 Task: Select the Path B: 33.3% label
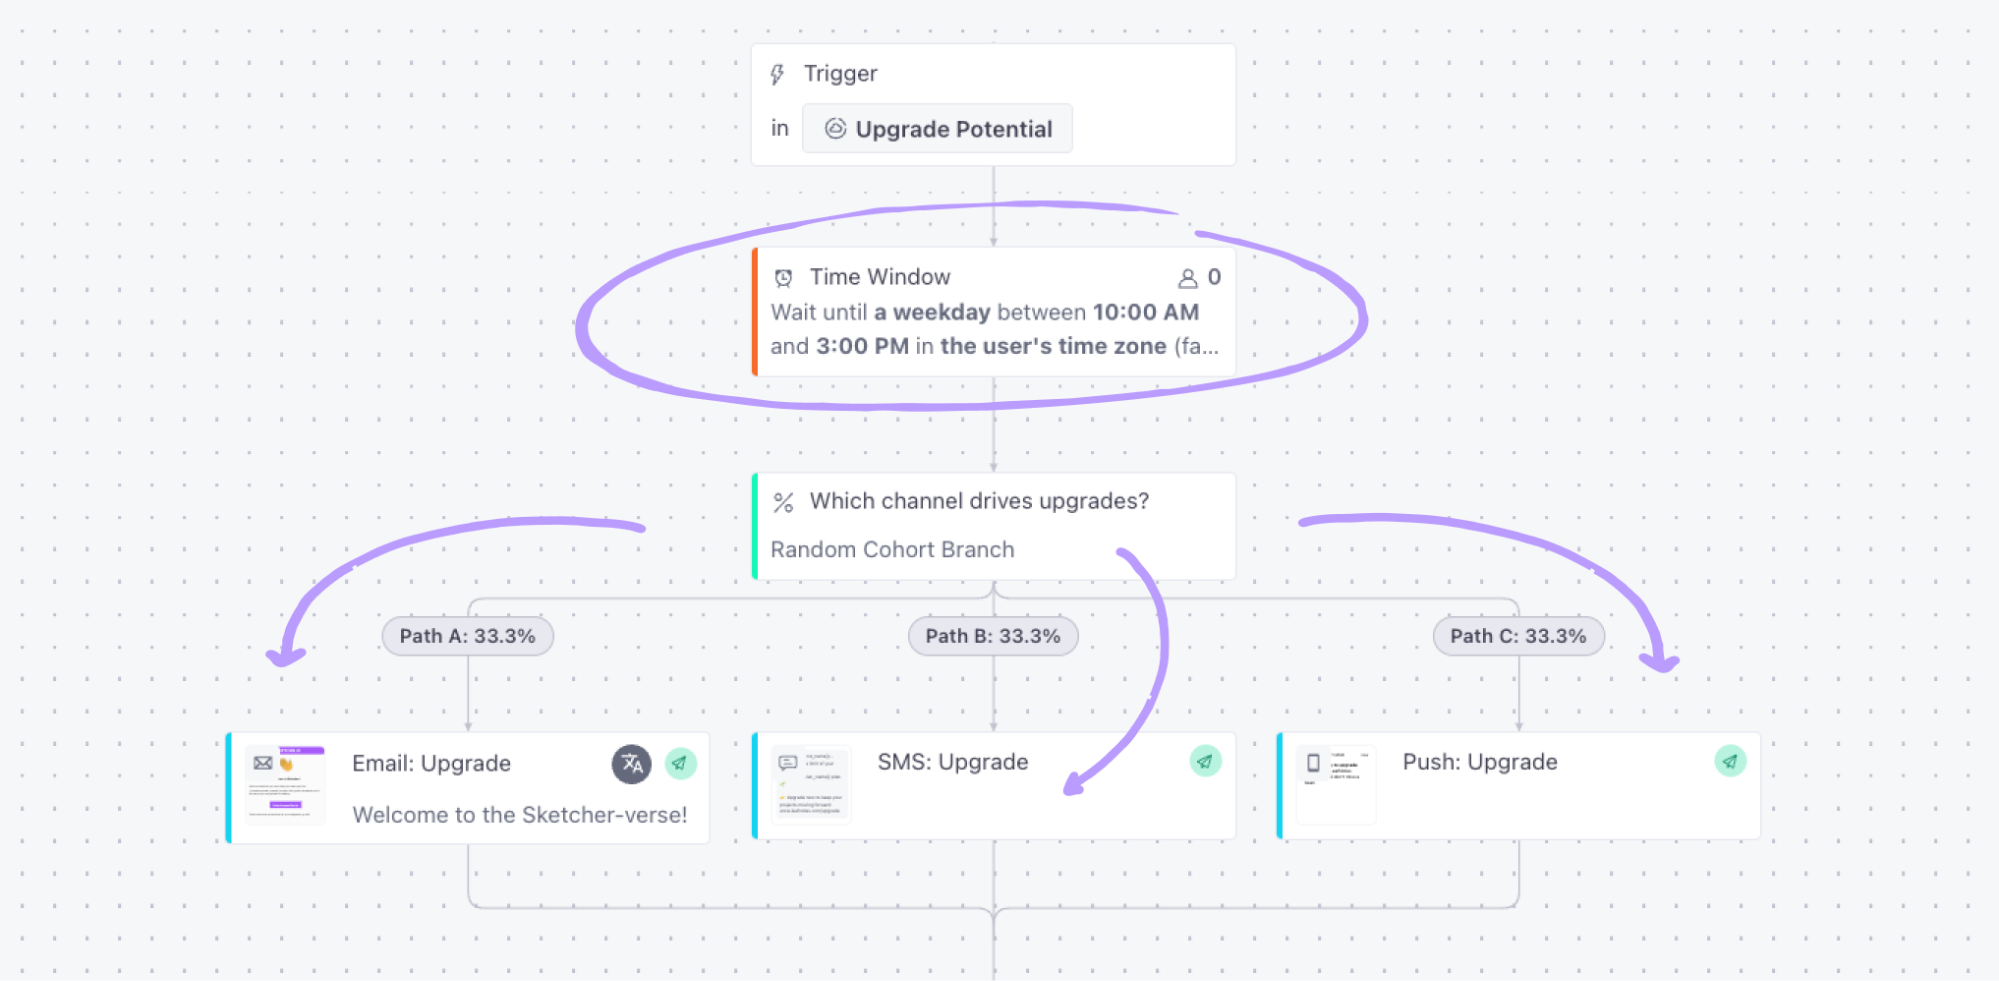[x=993, y=636]
